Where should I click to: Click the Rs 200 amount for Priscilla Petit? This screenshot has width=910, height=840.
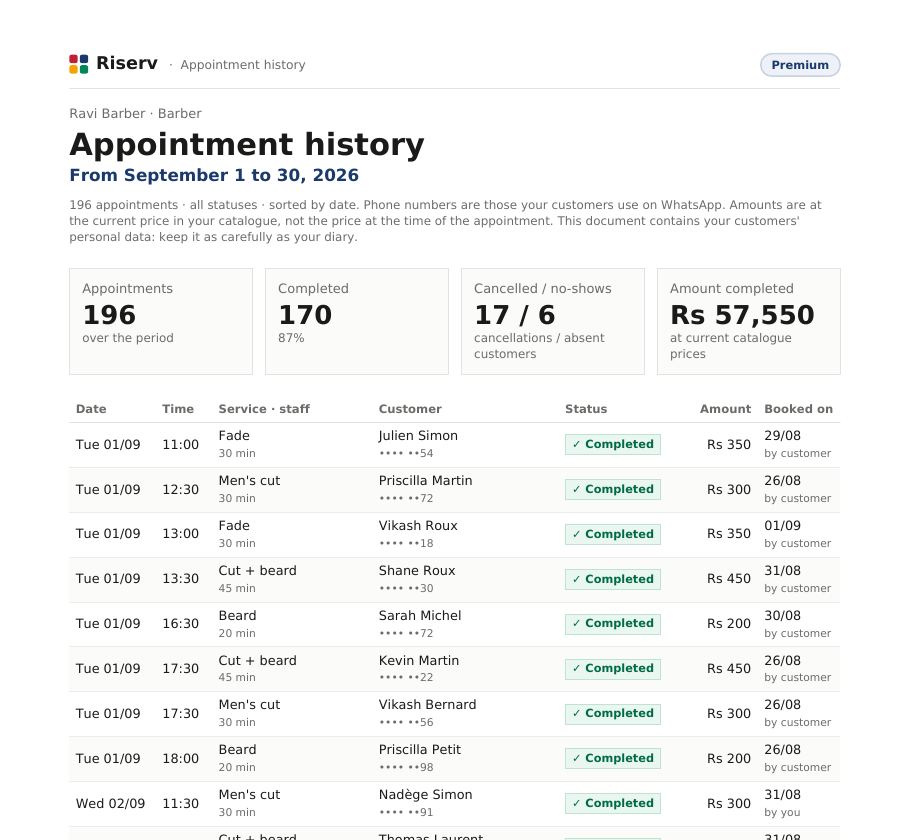click(x=728, y=759)
